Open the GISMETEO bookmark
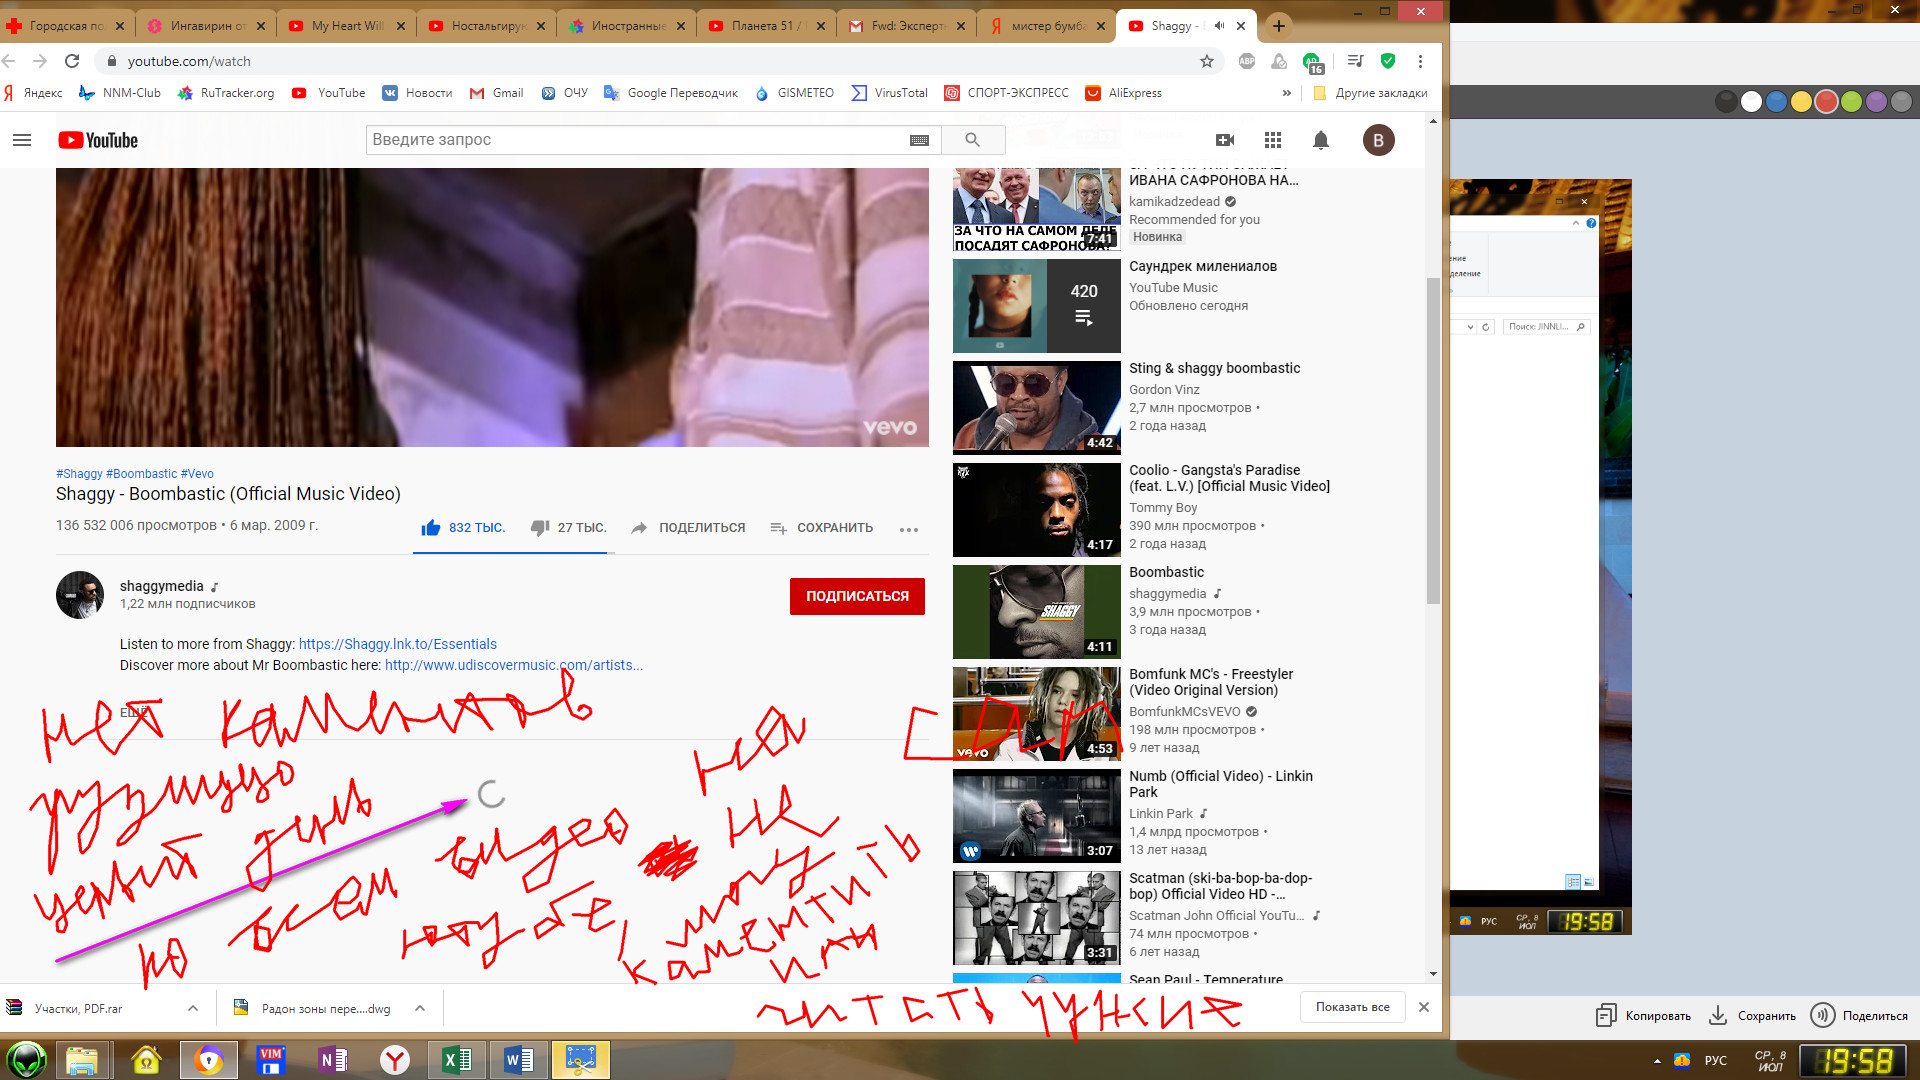 tap(794, 93)
